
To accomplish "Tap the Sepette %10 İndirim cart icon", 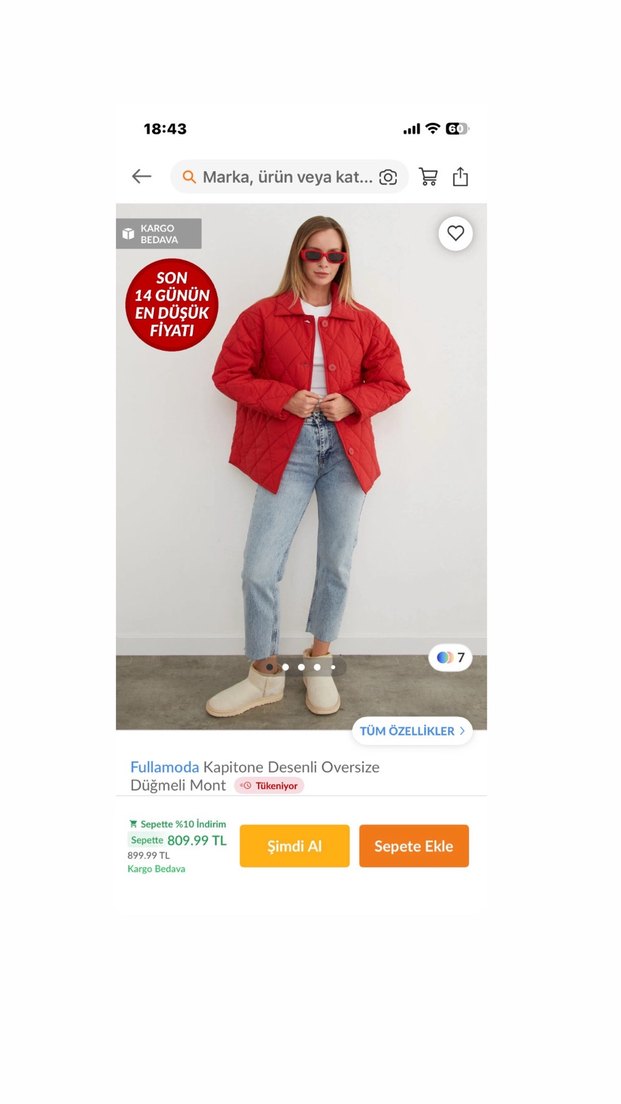I will tap(132, 824).
